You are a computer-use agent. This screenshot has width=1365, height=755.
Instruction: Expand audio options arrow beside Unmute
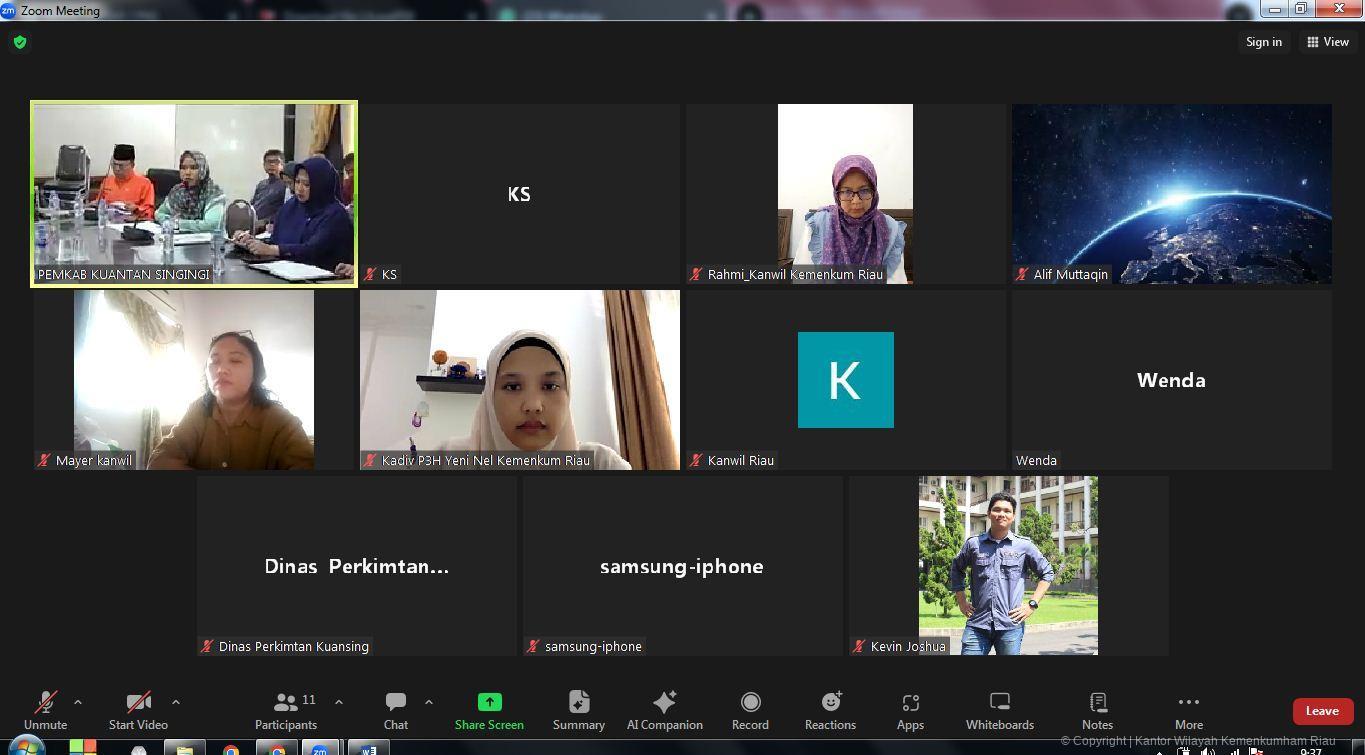pos(78,702)
